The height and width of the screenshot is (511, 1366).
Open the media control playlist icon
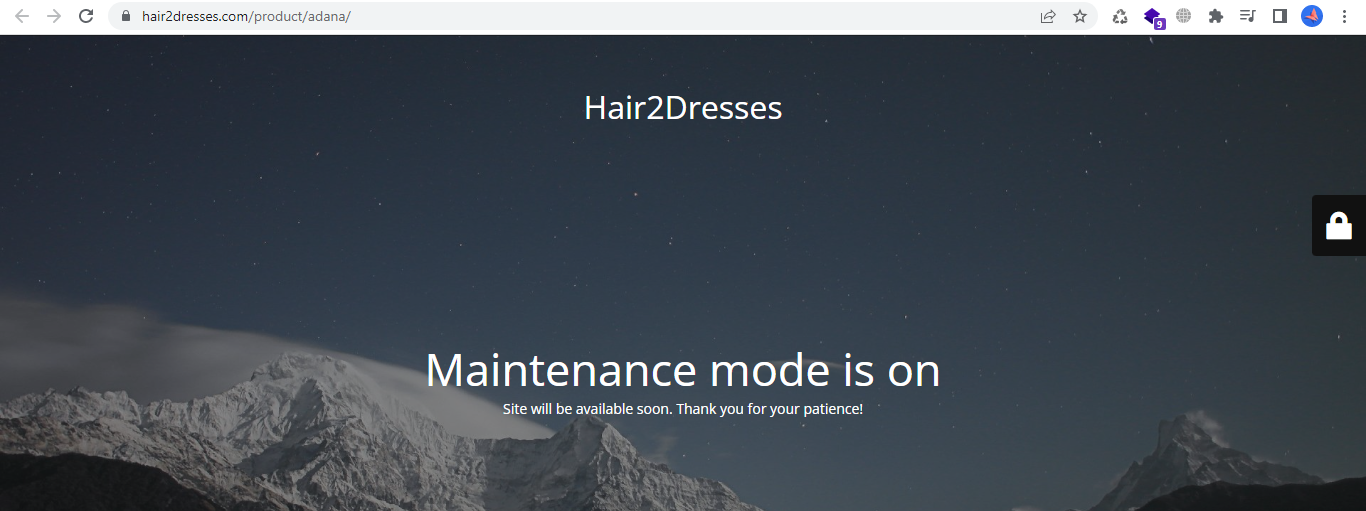[x=1247, y=16]
